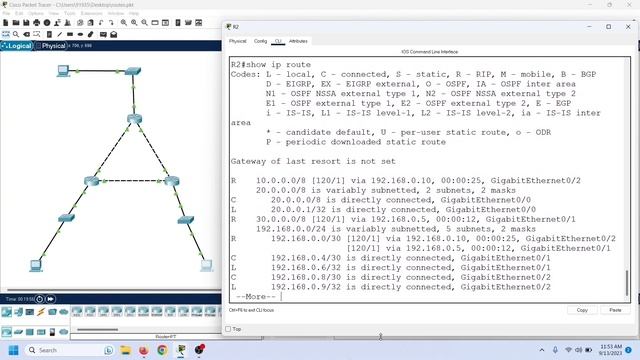Click the taskbar Search box
Viewport: 640px width, 360px height.
(69, 350)
